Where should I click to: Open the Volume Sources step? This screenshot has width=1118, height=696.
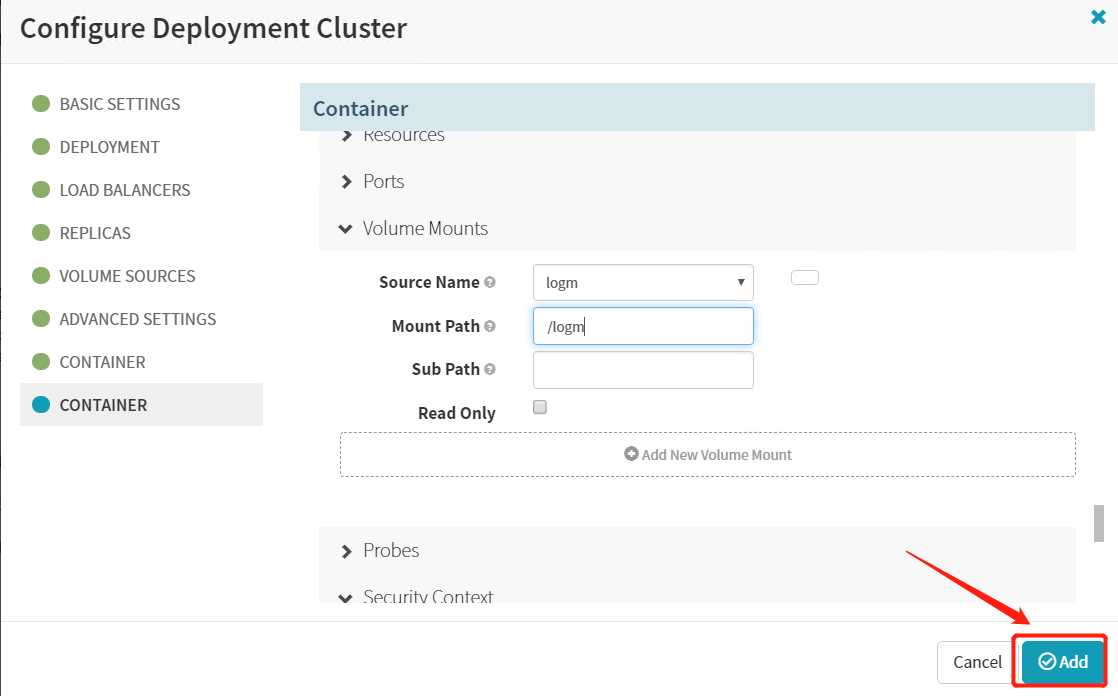tap(127, 276)
